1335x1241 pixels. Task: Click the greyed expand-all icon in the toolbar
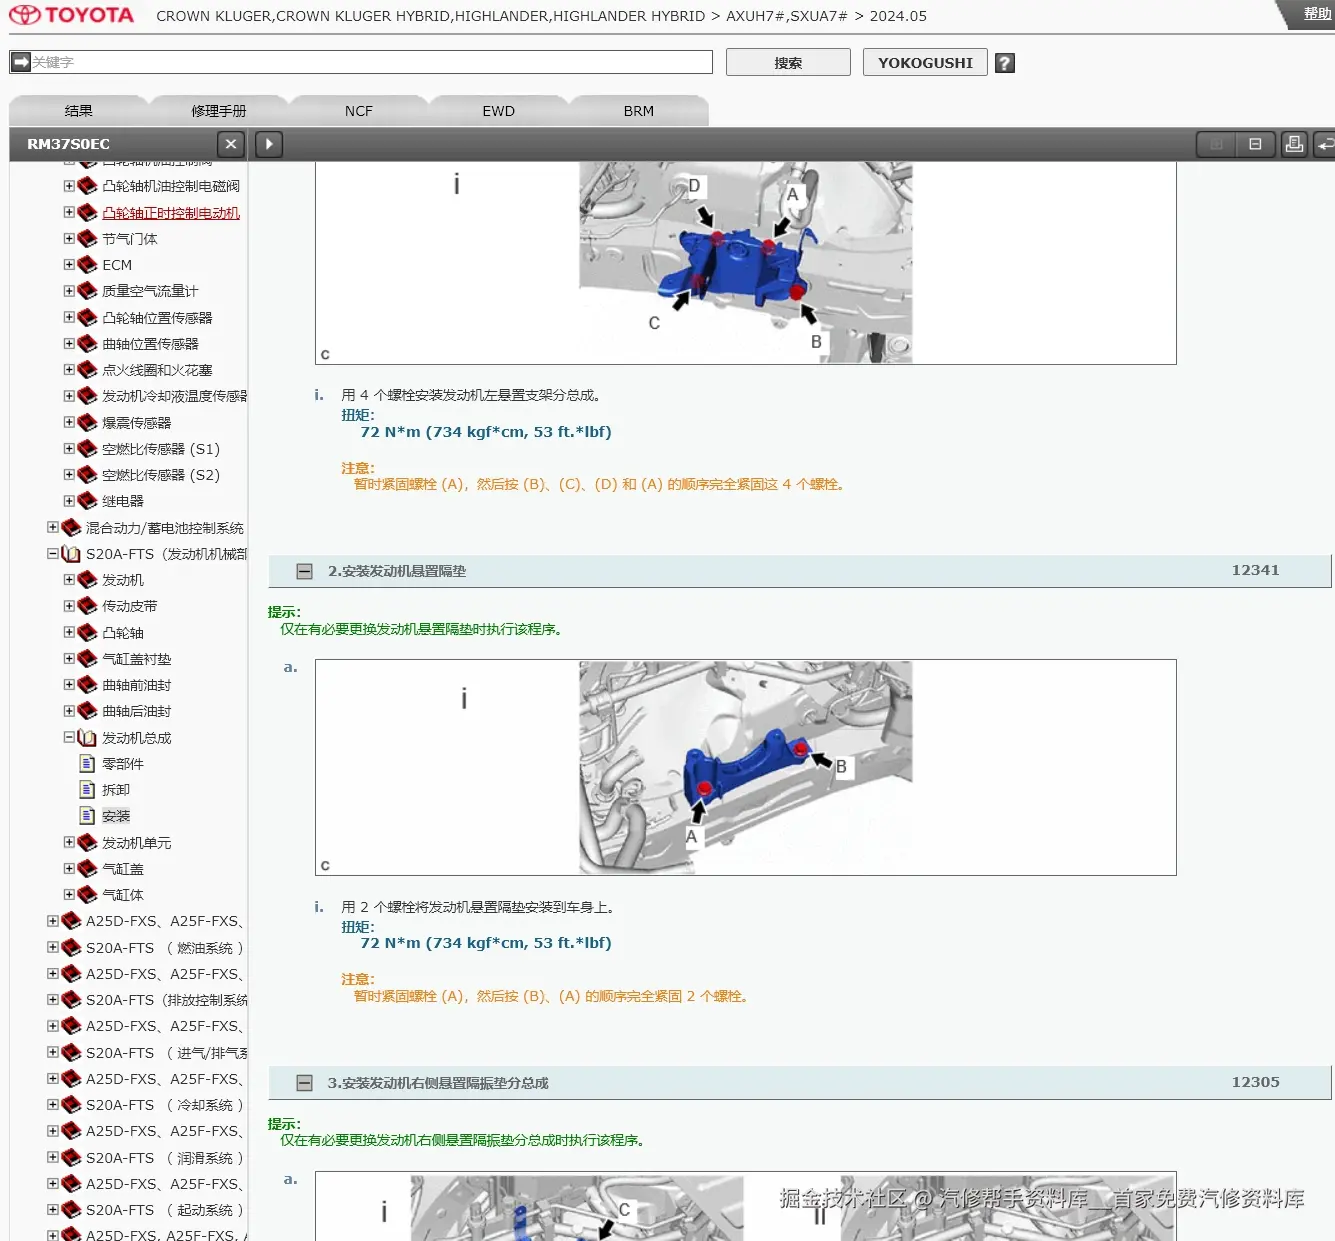click(x=1217, y=144)
